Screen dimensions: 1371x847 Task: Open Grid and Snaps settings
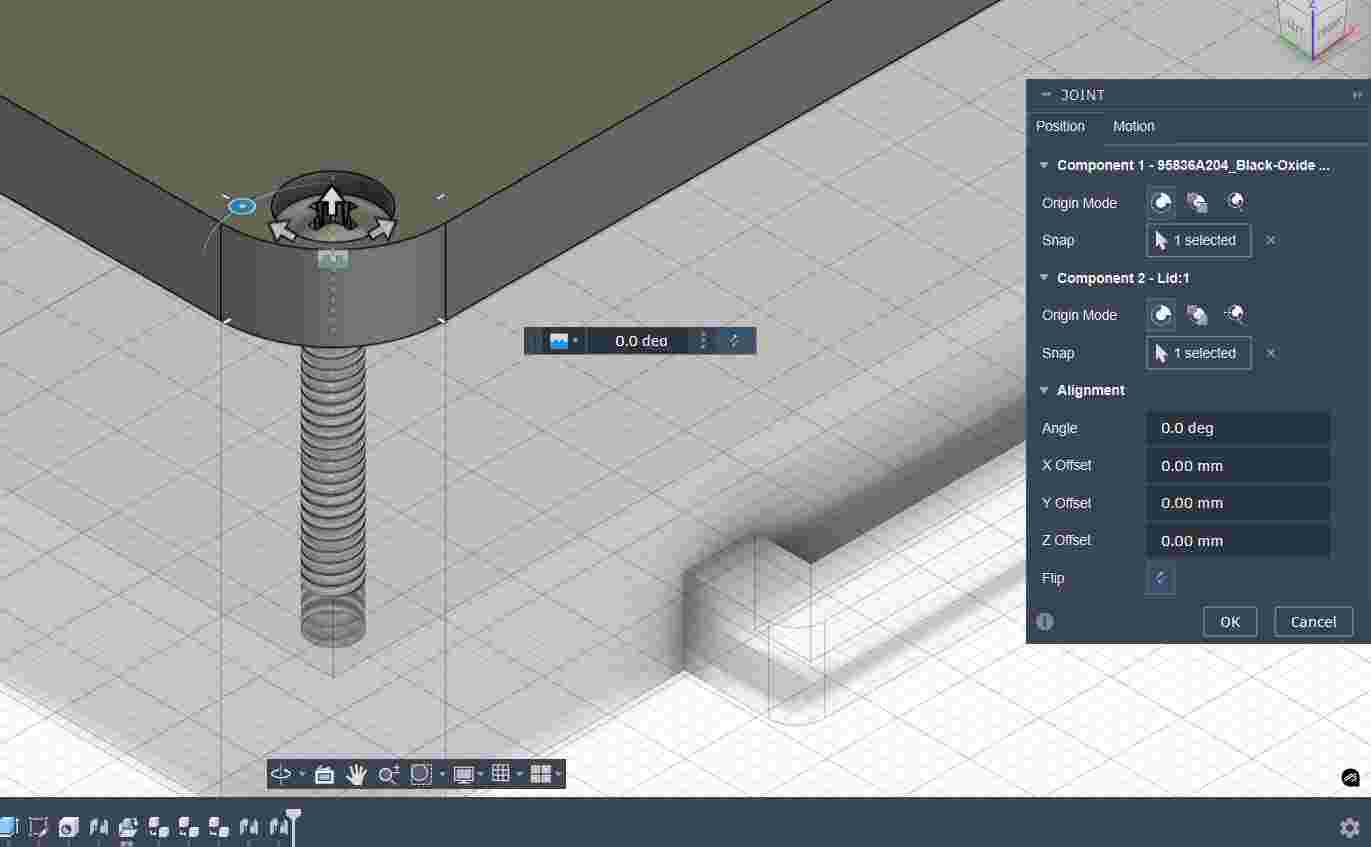(501, 774)
